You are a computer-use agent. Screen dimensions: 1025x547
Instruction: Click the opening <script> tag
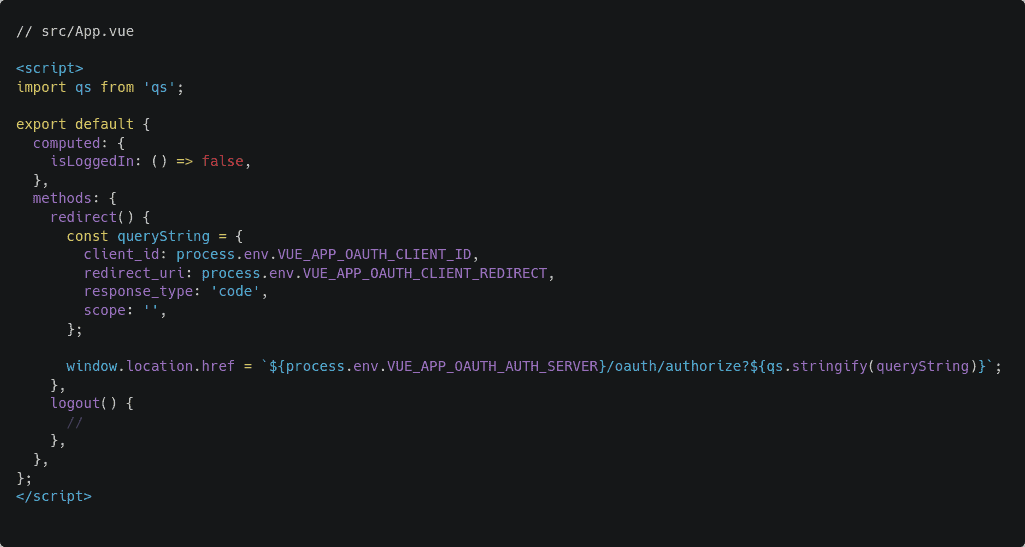[50, 68]
